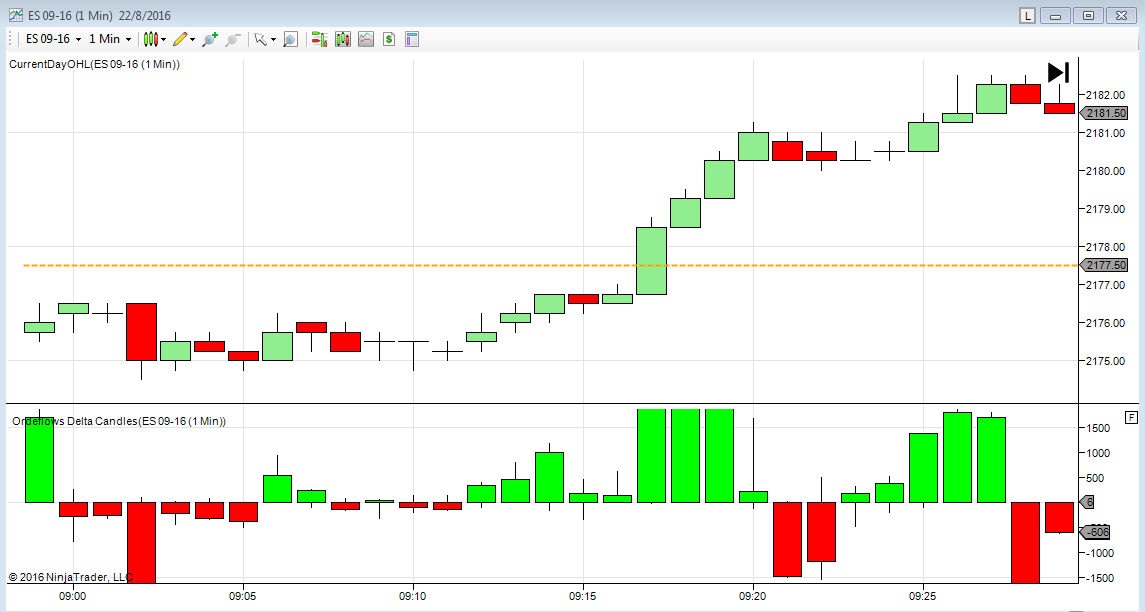1145x612 pixels.
Task: Minimize the ES 09-16 chart window
Action: point(1055,15)
